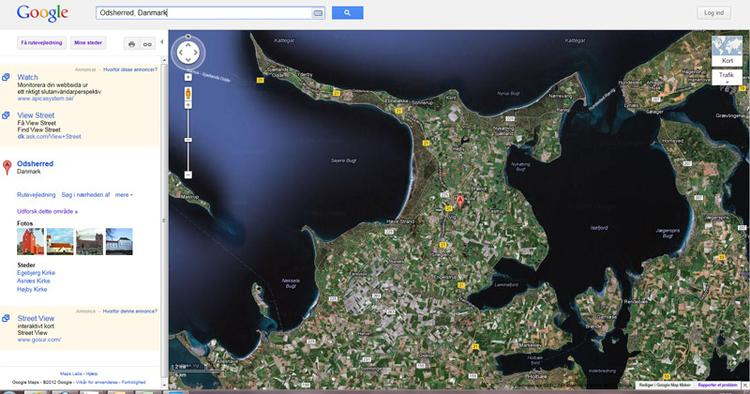The height and width of the screenshot is (394, 750).
Task: Click the Rapportér et problem link
Action: pyautogui.click(x=717, y=385)
